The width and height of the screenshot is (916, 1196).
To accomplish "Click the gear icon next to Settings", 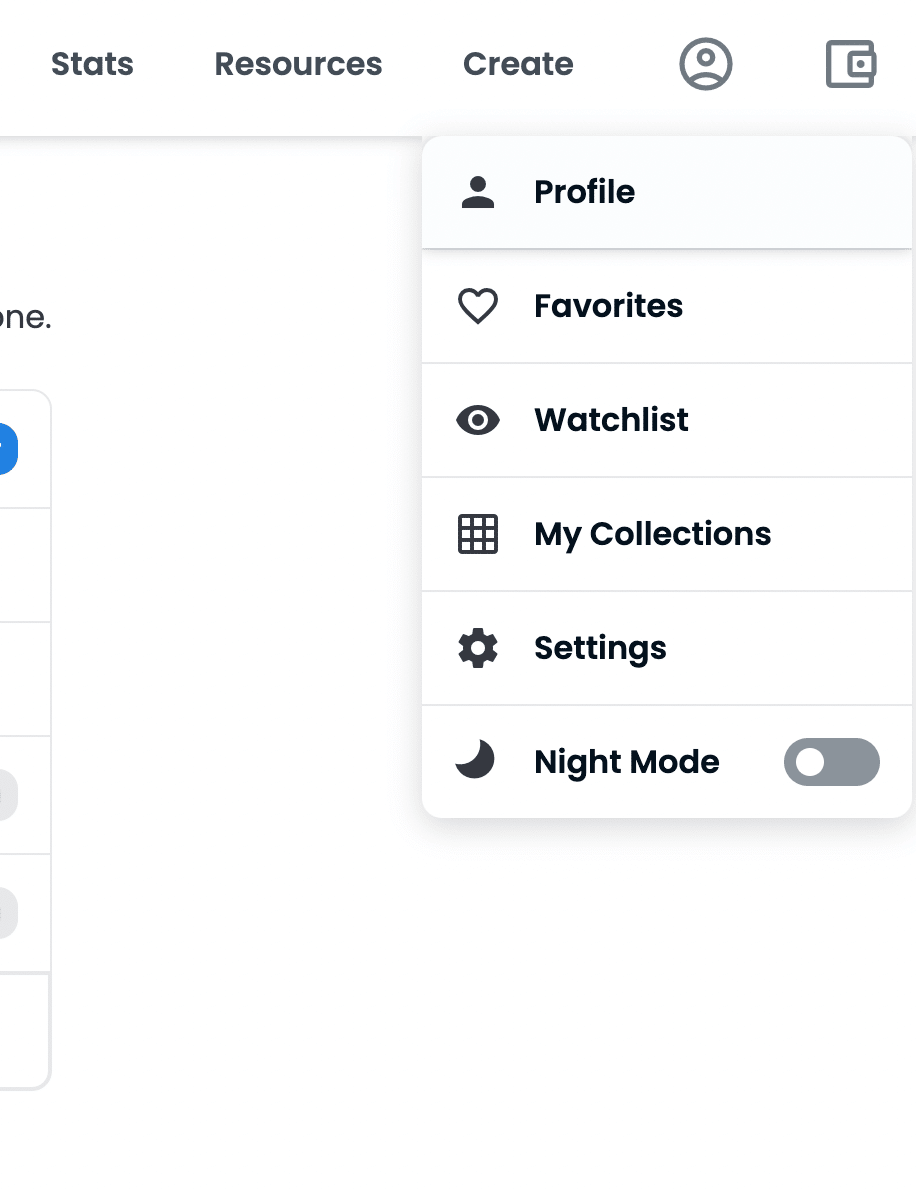I will click(x=478, y=648).
